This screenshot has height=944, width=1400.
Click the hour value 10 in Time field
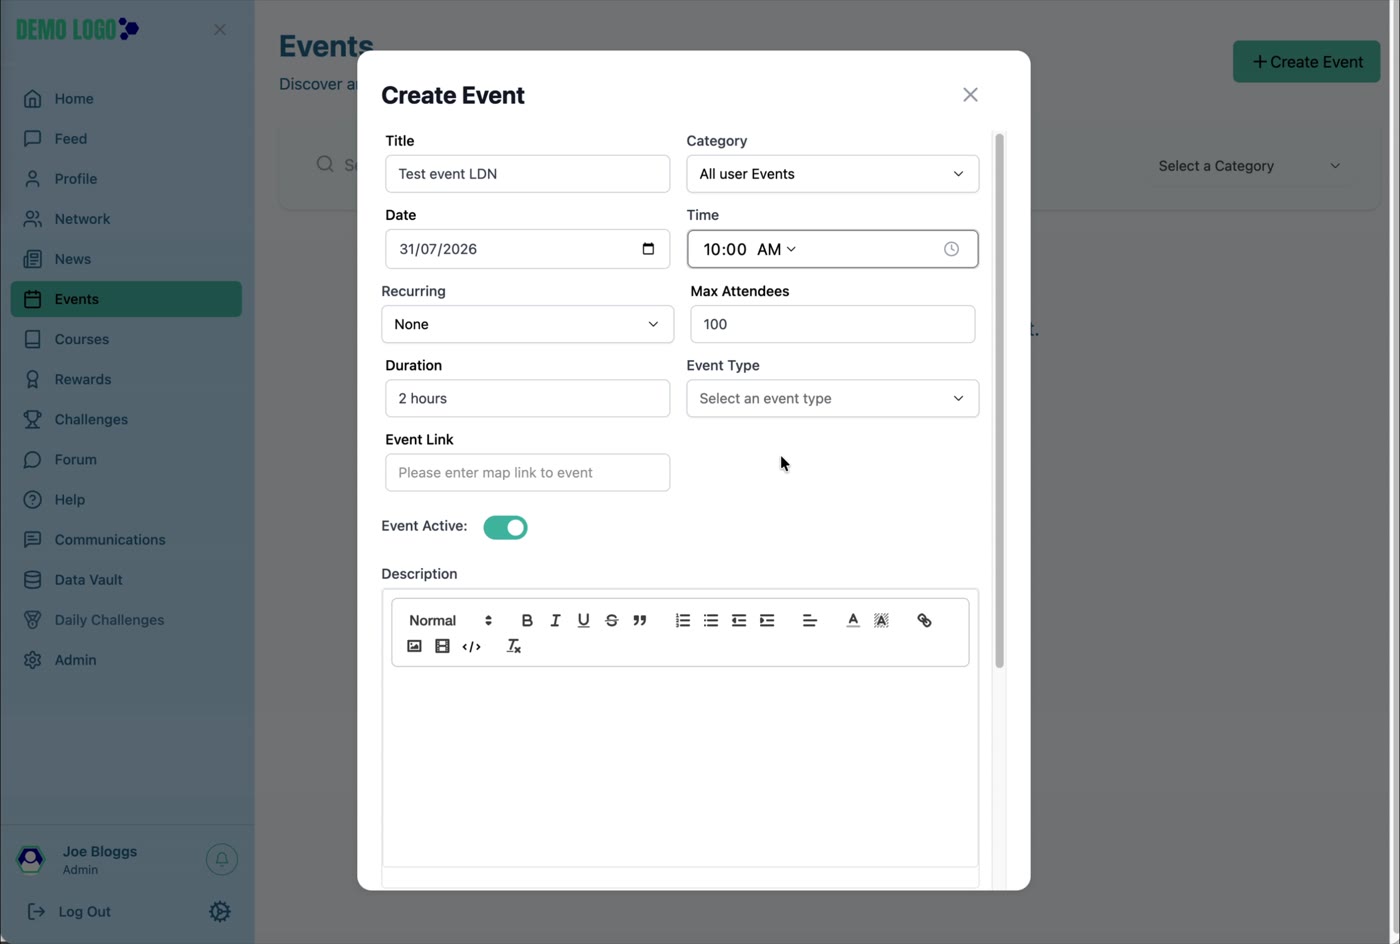(712, 249)
